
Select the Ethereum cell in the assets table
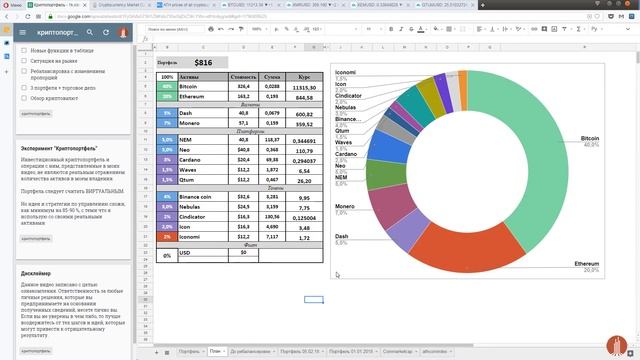203,97
